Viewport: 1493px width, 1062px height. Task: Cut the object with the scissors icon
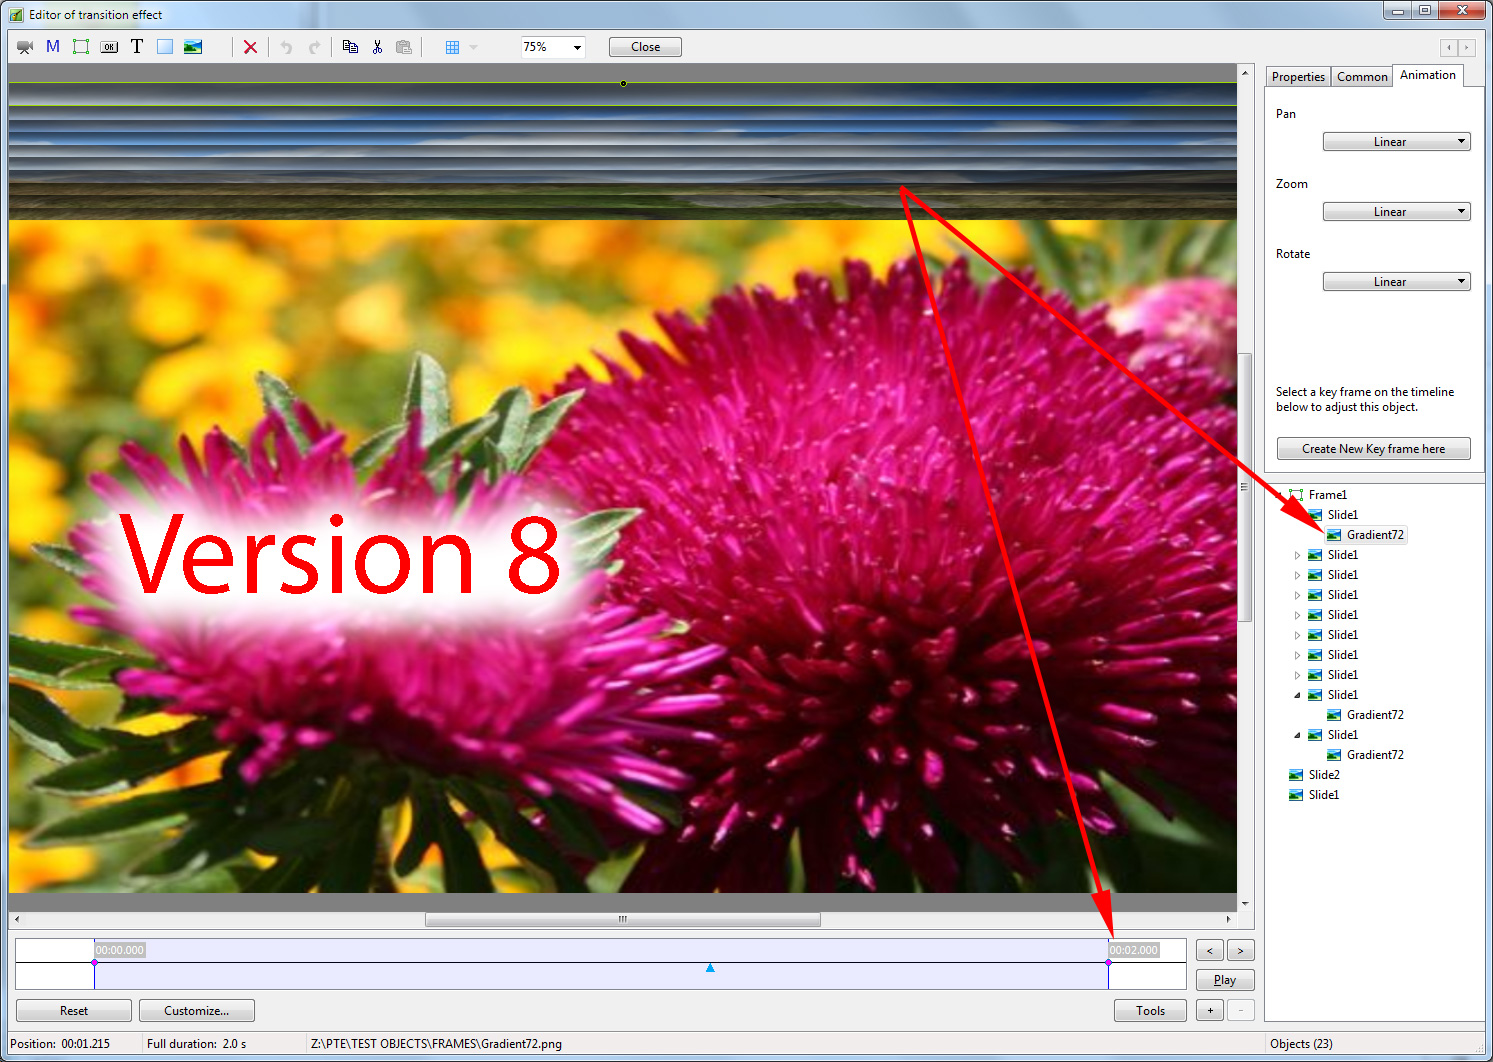377,47
